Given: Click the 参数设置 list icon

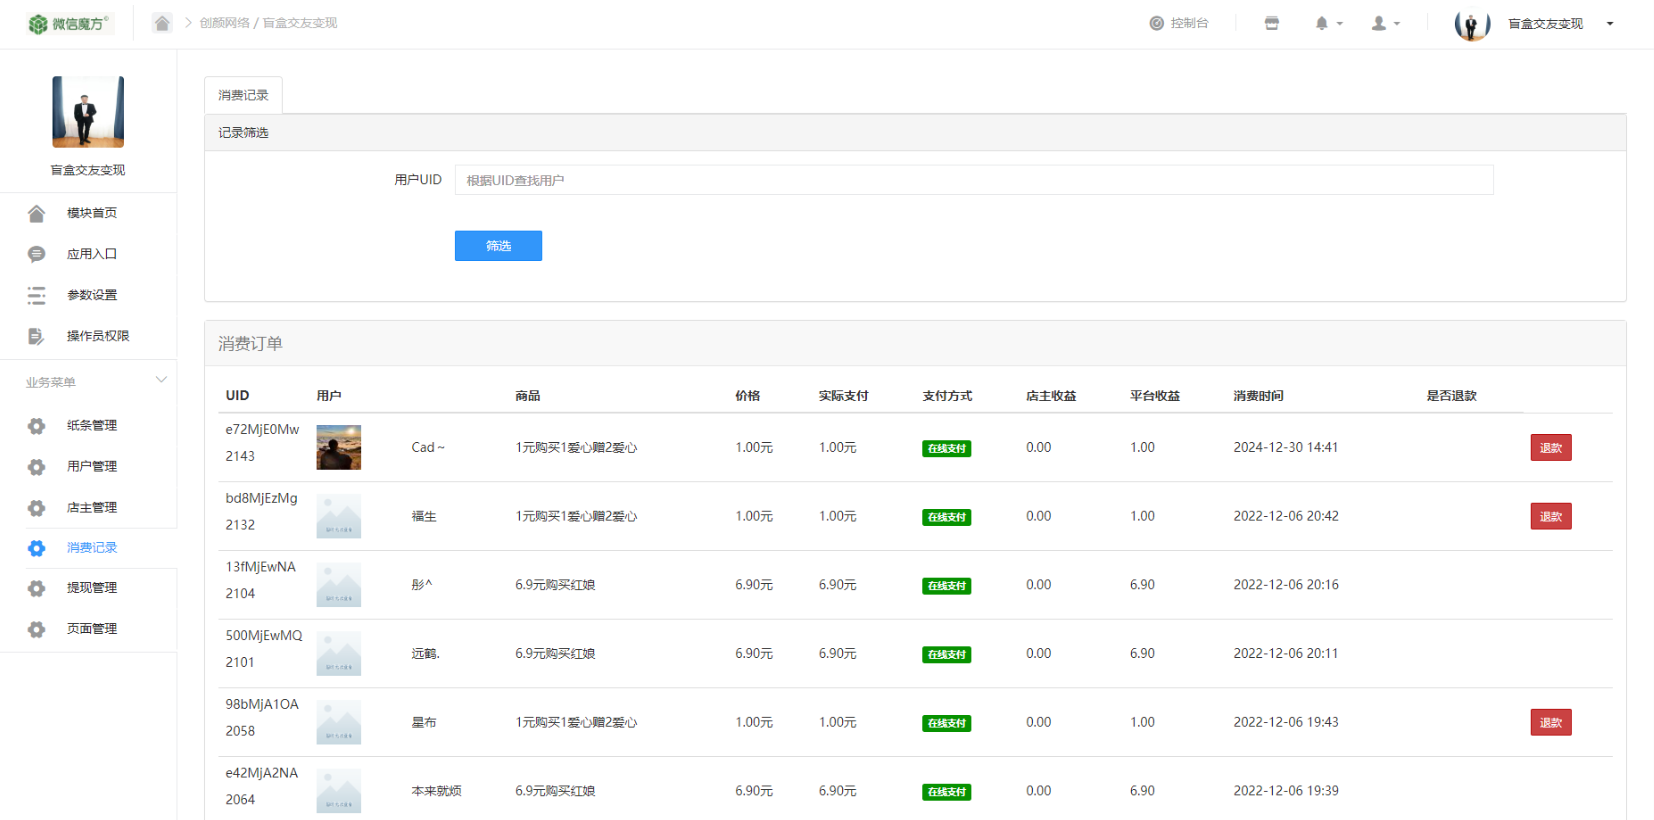Looking at the screenshot, I should point(37,295).
